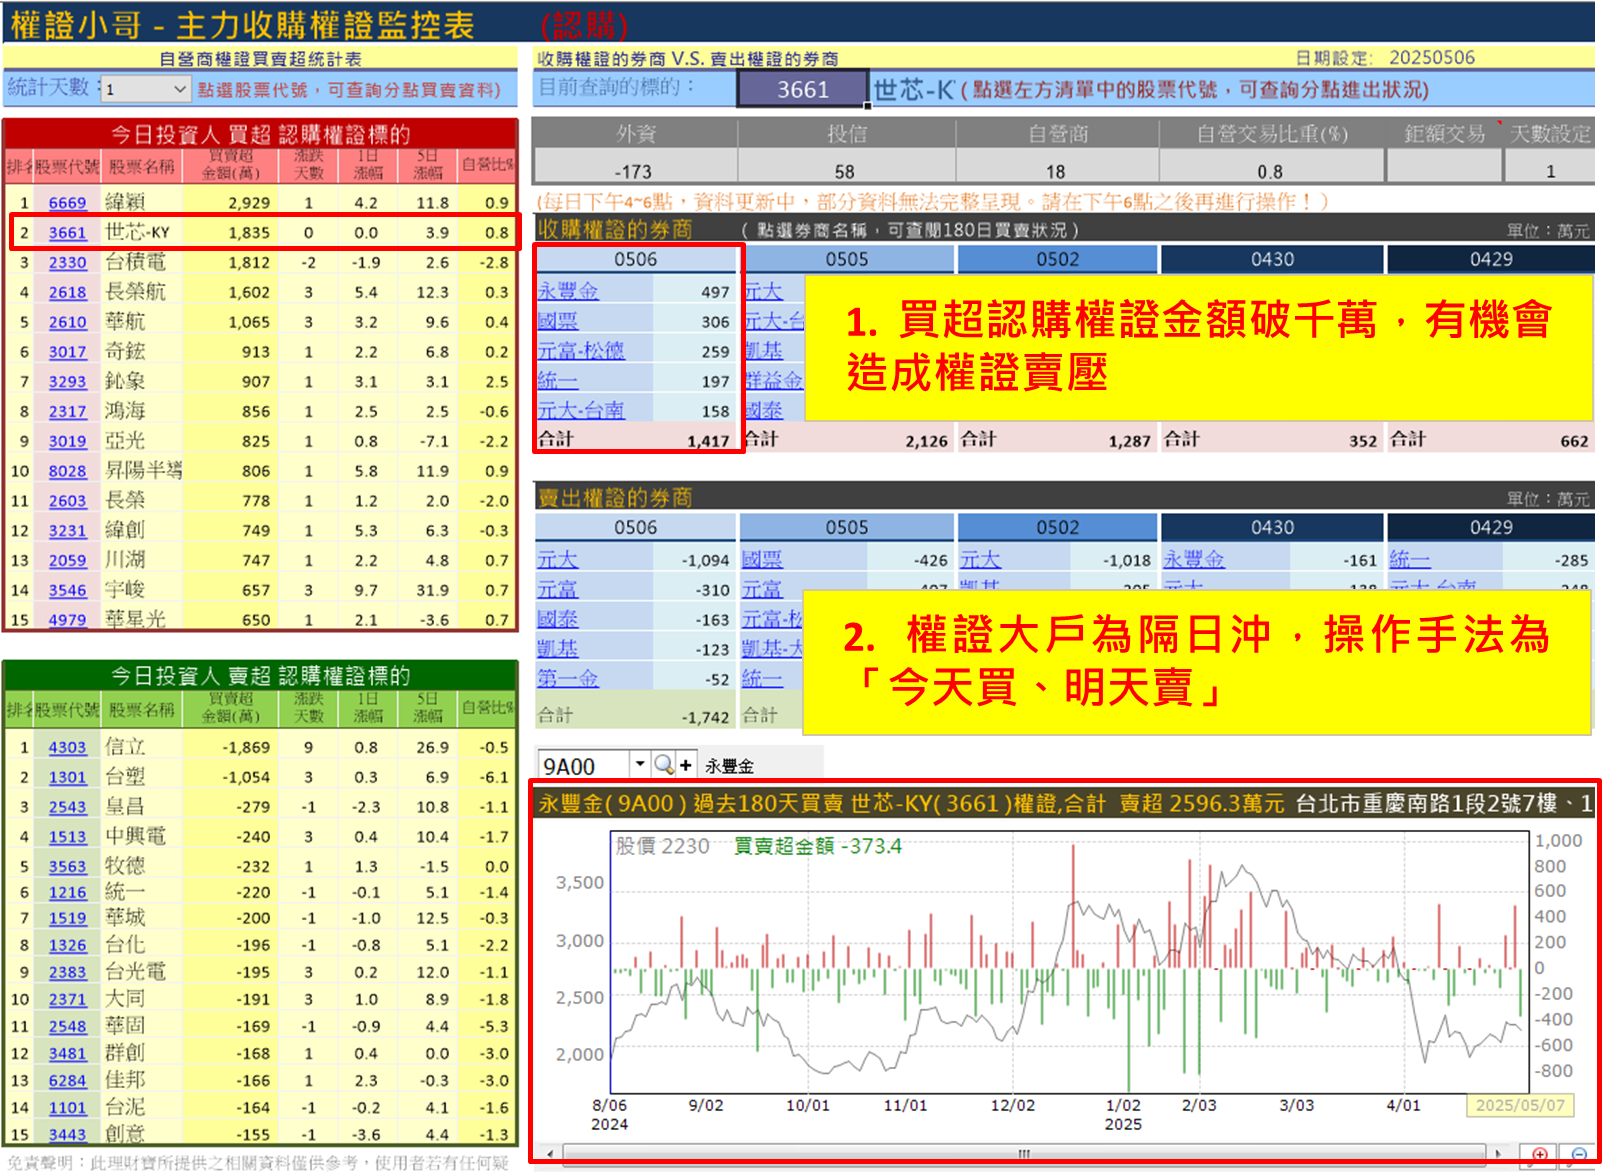
Task: Click the 永豐金 broker link in buyers list
Action: point(568,291)
